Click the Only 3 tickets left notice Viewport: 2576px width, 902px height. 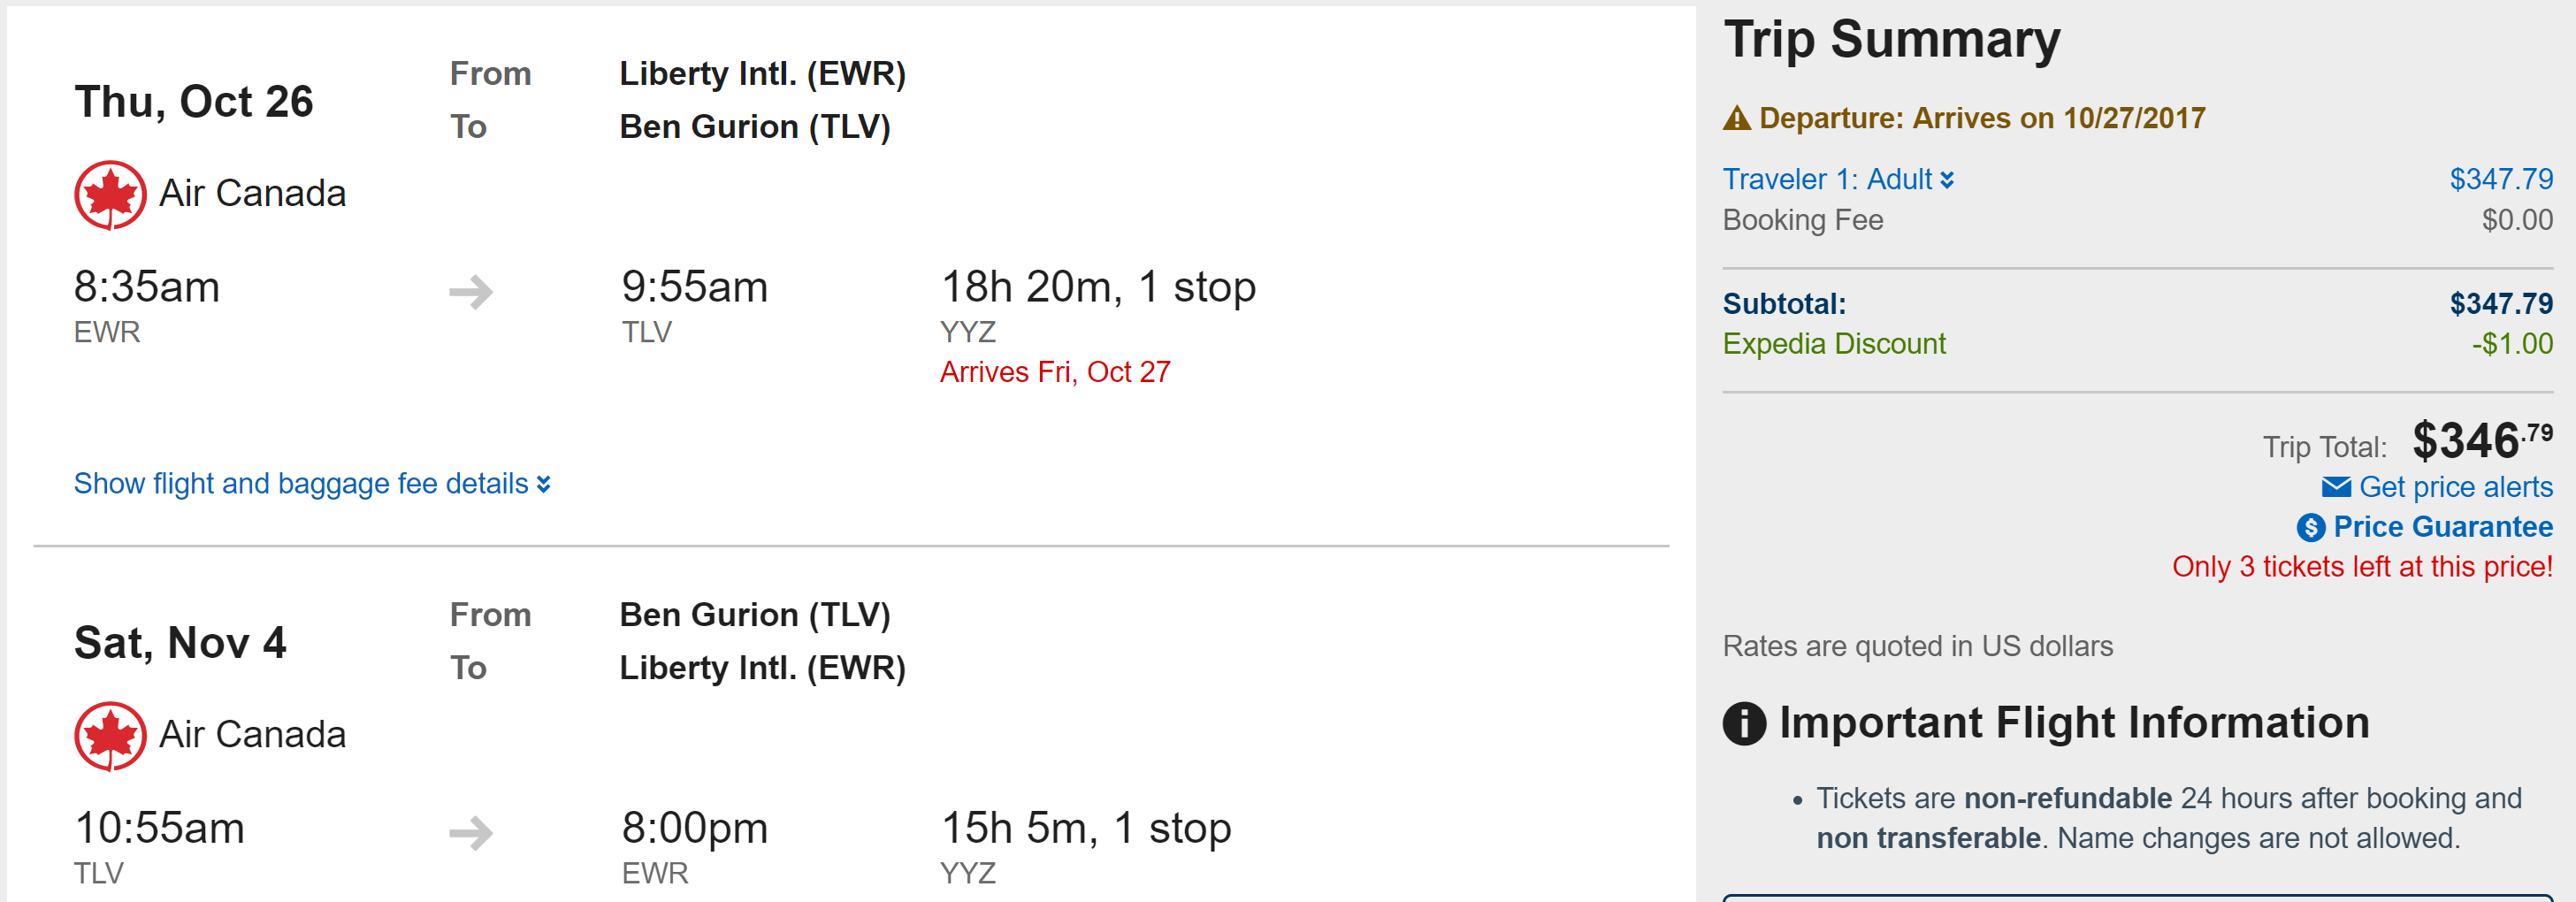click(2362, 567)
